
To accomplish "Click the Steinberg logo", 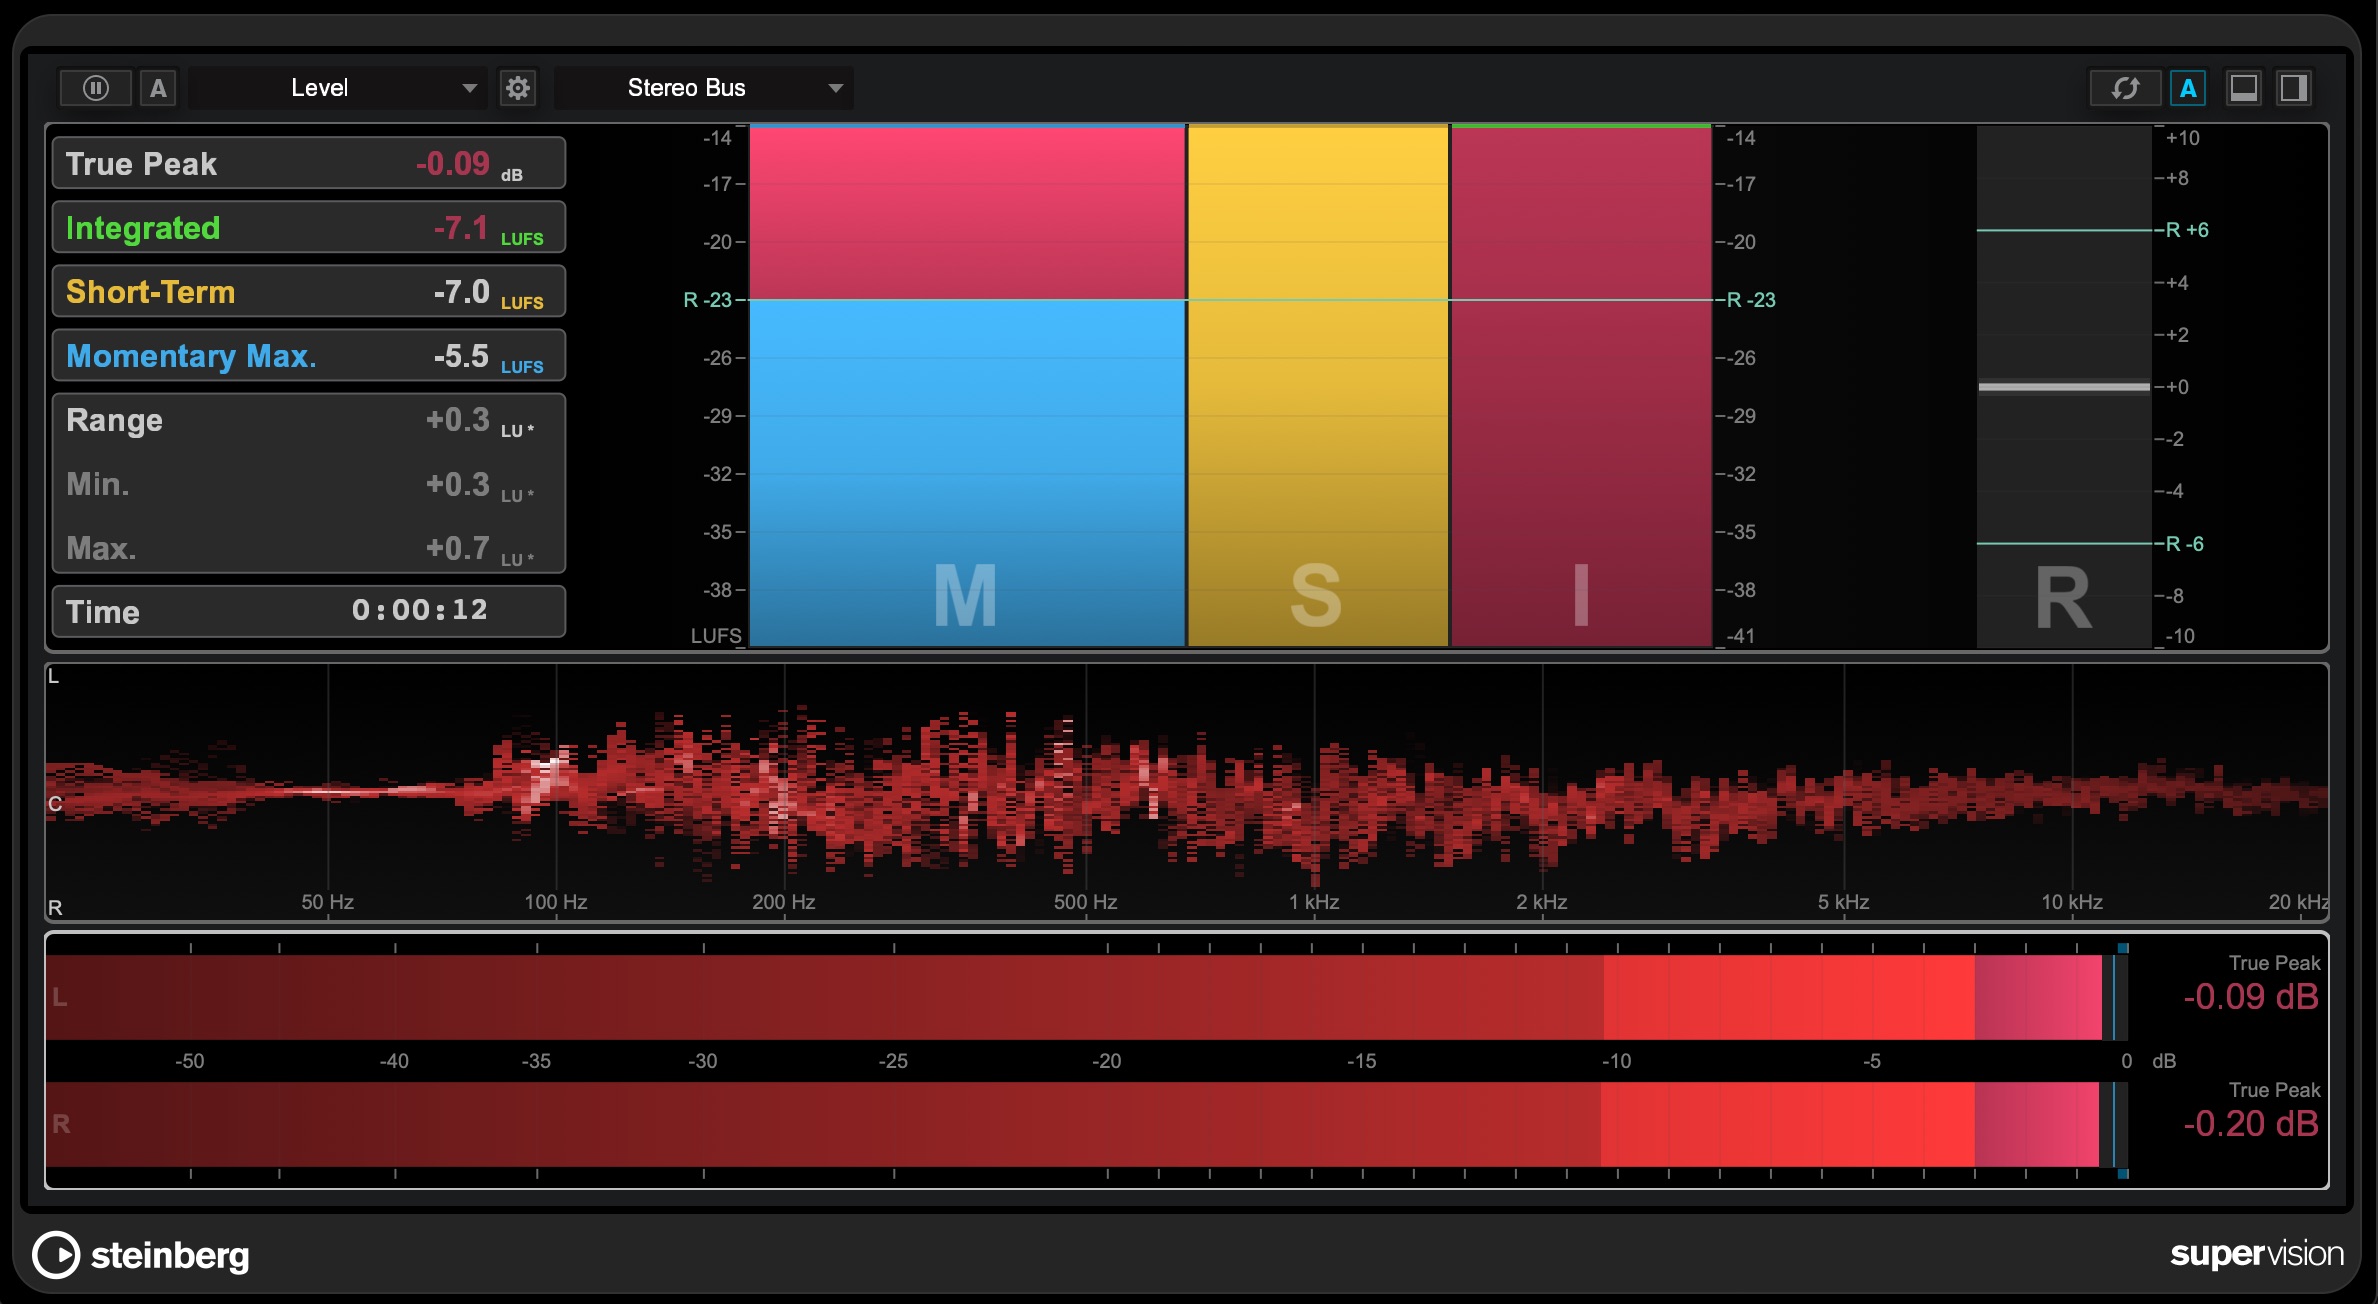I will 141,1255.
